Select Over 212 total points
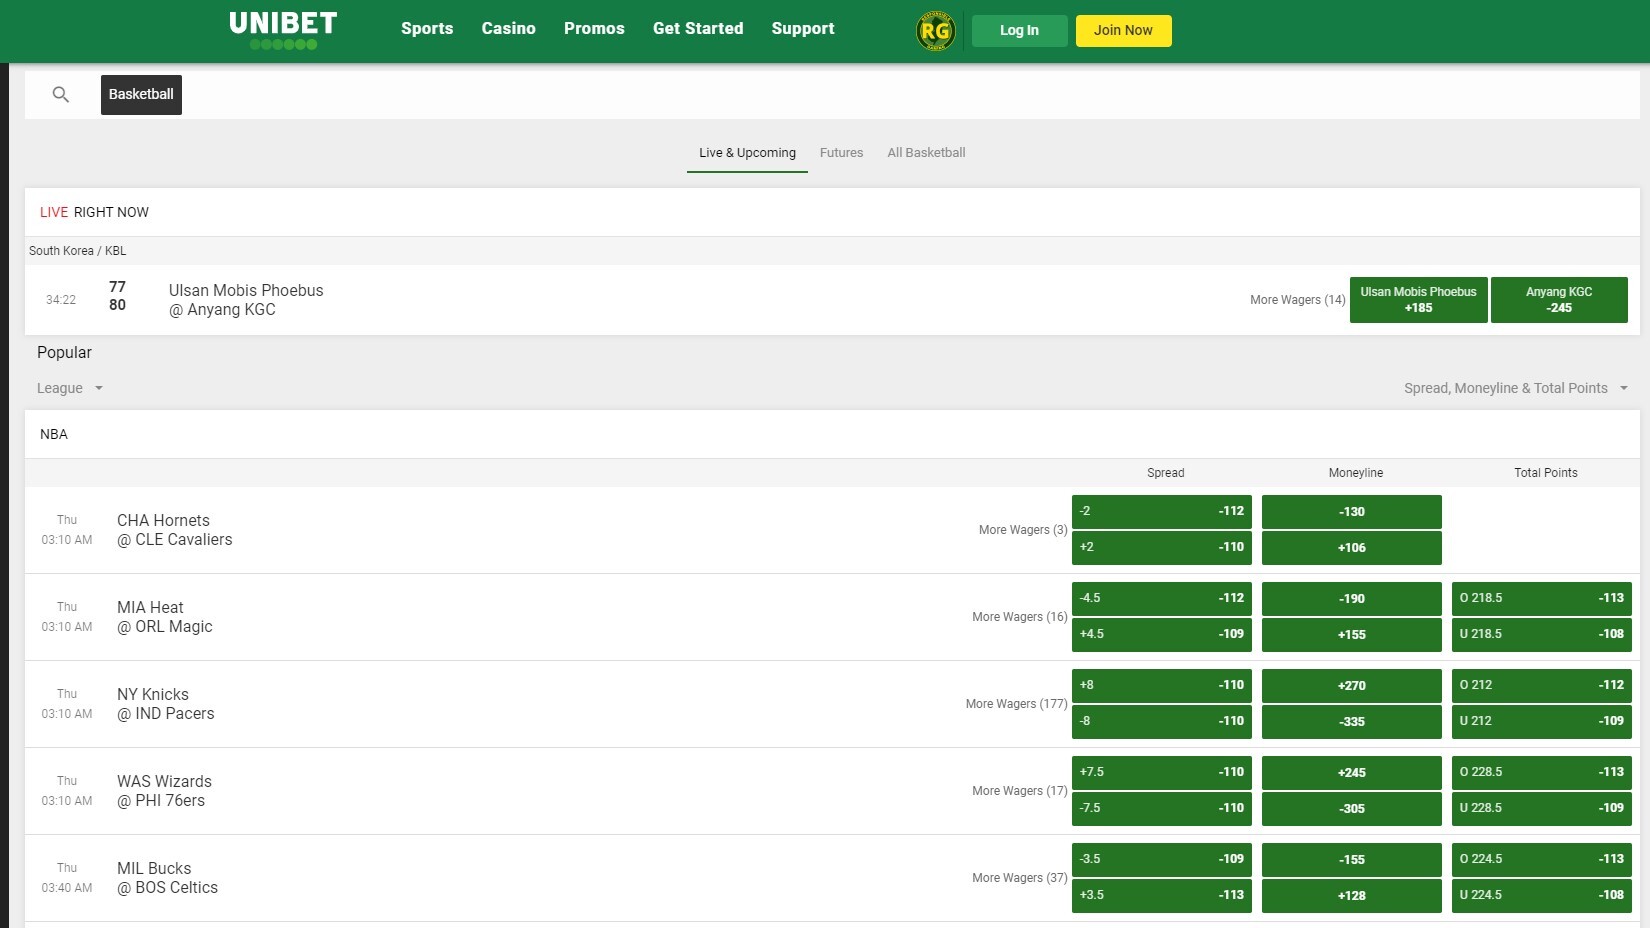Screen dimensions: 1650x928 pyautogui.click(x=1542, y=685)
